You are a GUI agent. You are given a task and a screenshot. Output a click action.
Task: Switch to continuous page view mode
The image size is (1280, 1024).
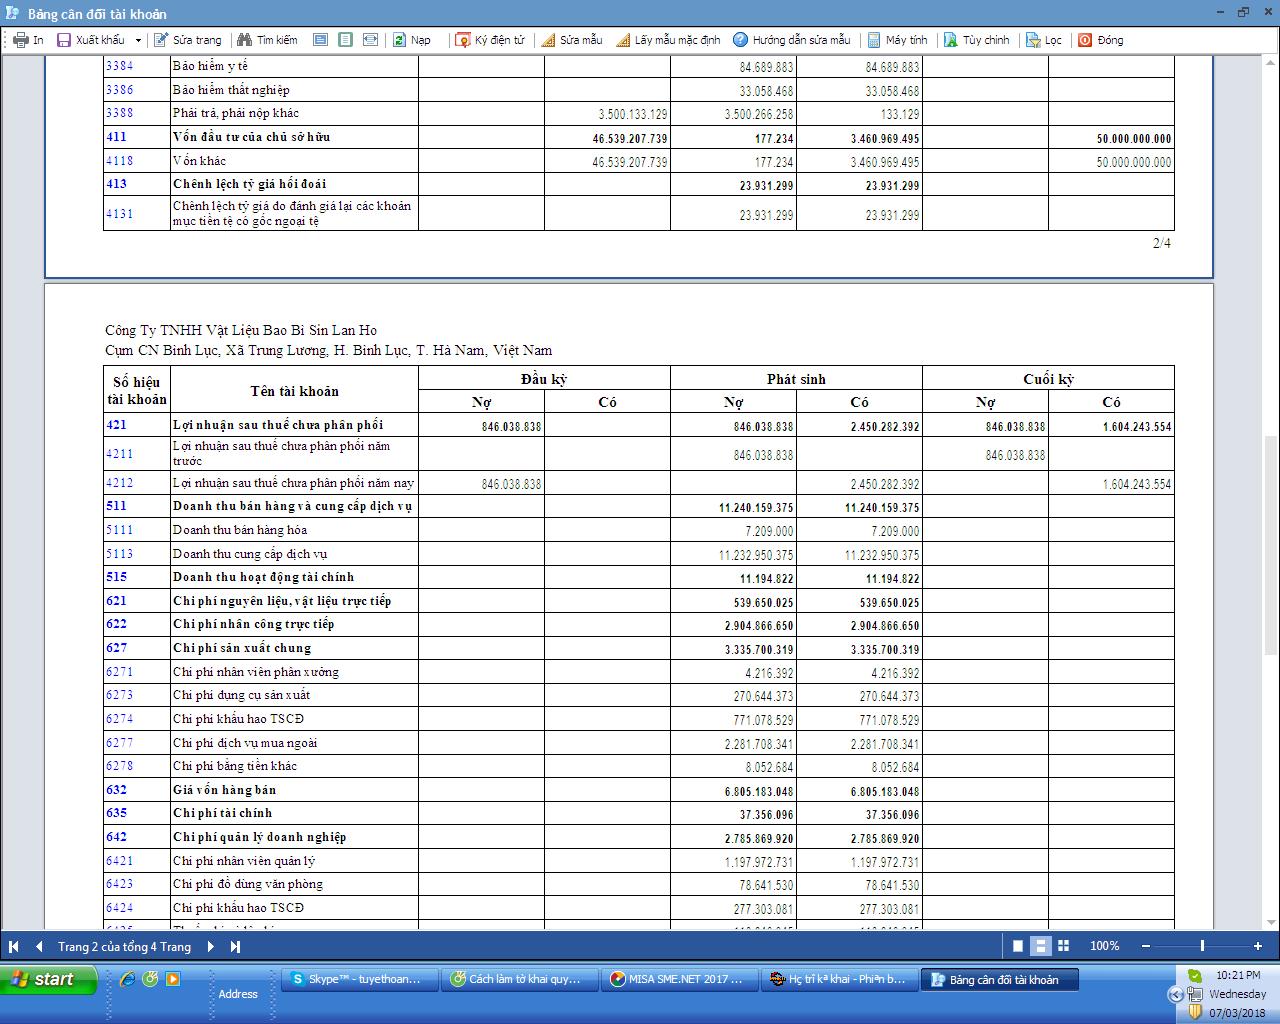pos(1040,946)
